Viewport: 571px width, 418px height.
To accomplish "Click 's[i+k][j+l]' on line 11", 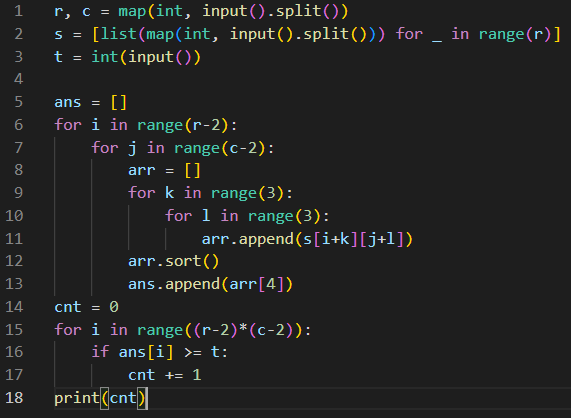I will click(x=354, y=239).
